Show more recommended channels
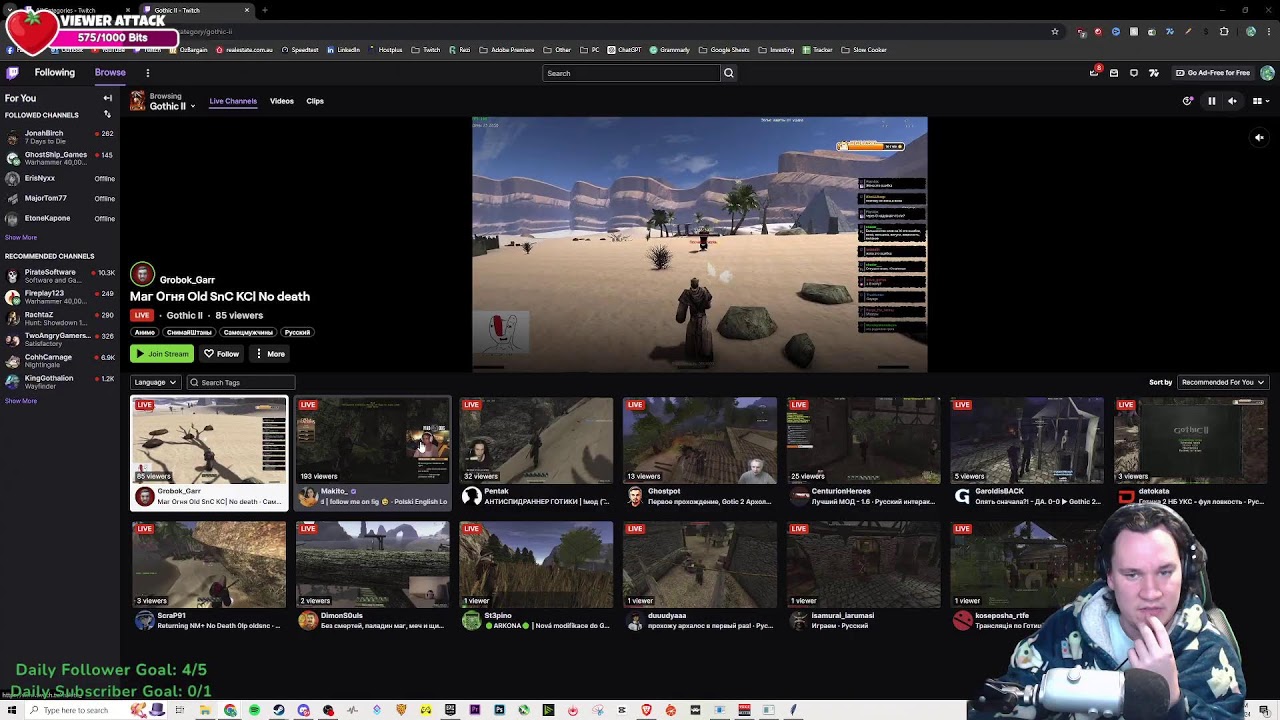1280x720 pixels. 21,401
